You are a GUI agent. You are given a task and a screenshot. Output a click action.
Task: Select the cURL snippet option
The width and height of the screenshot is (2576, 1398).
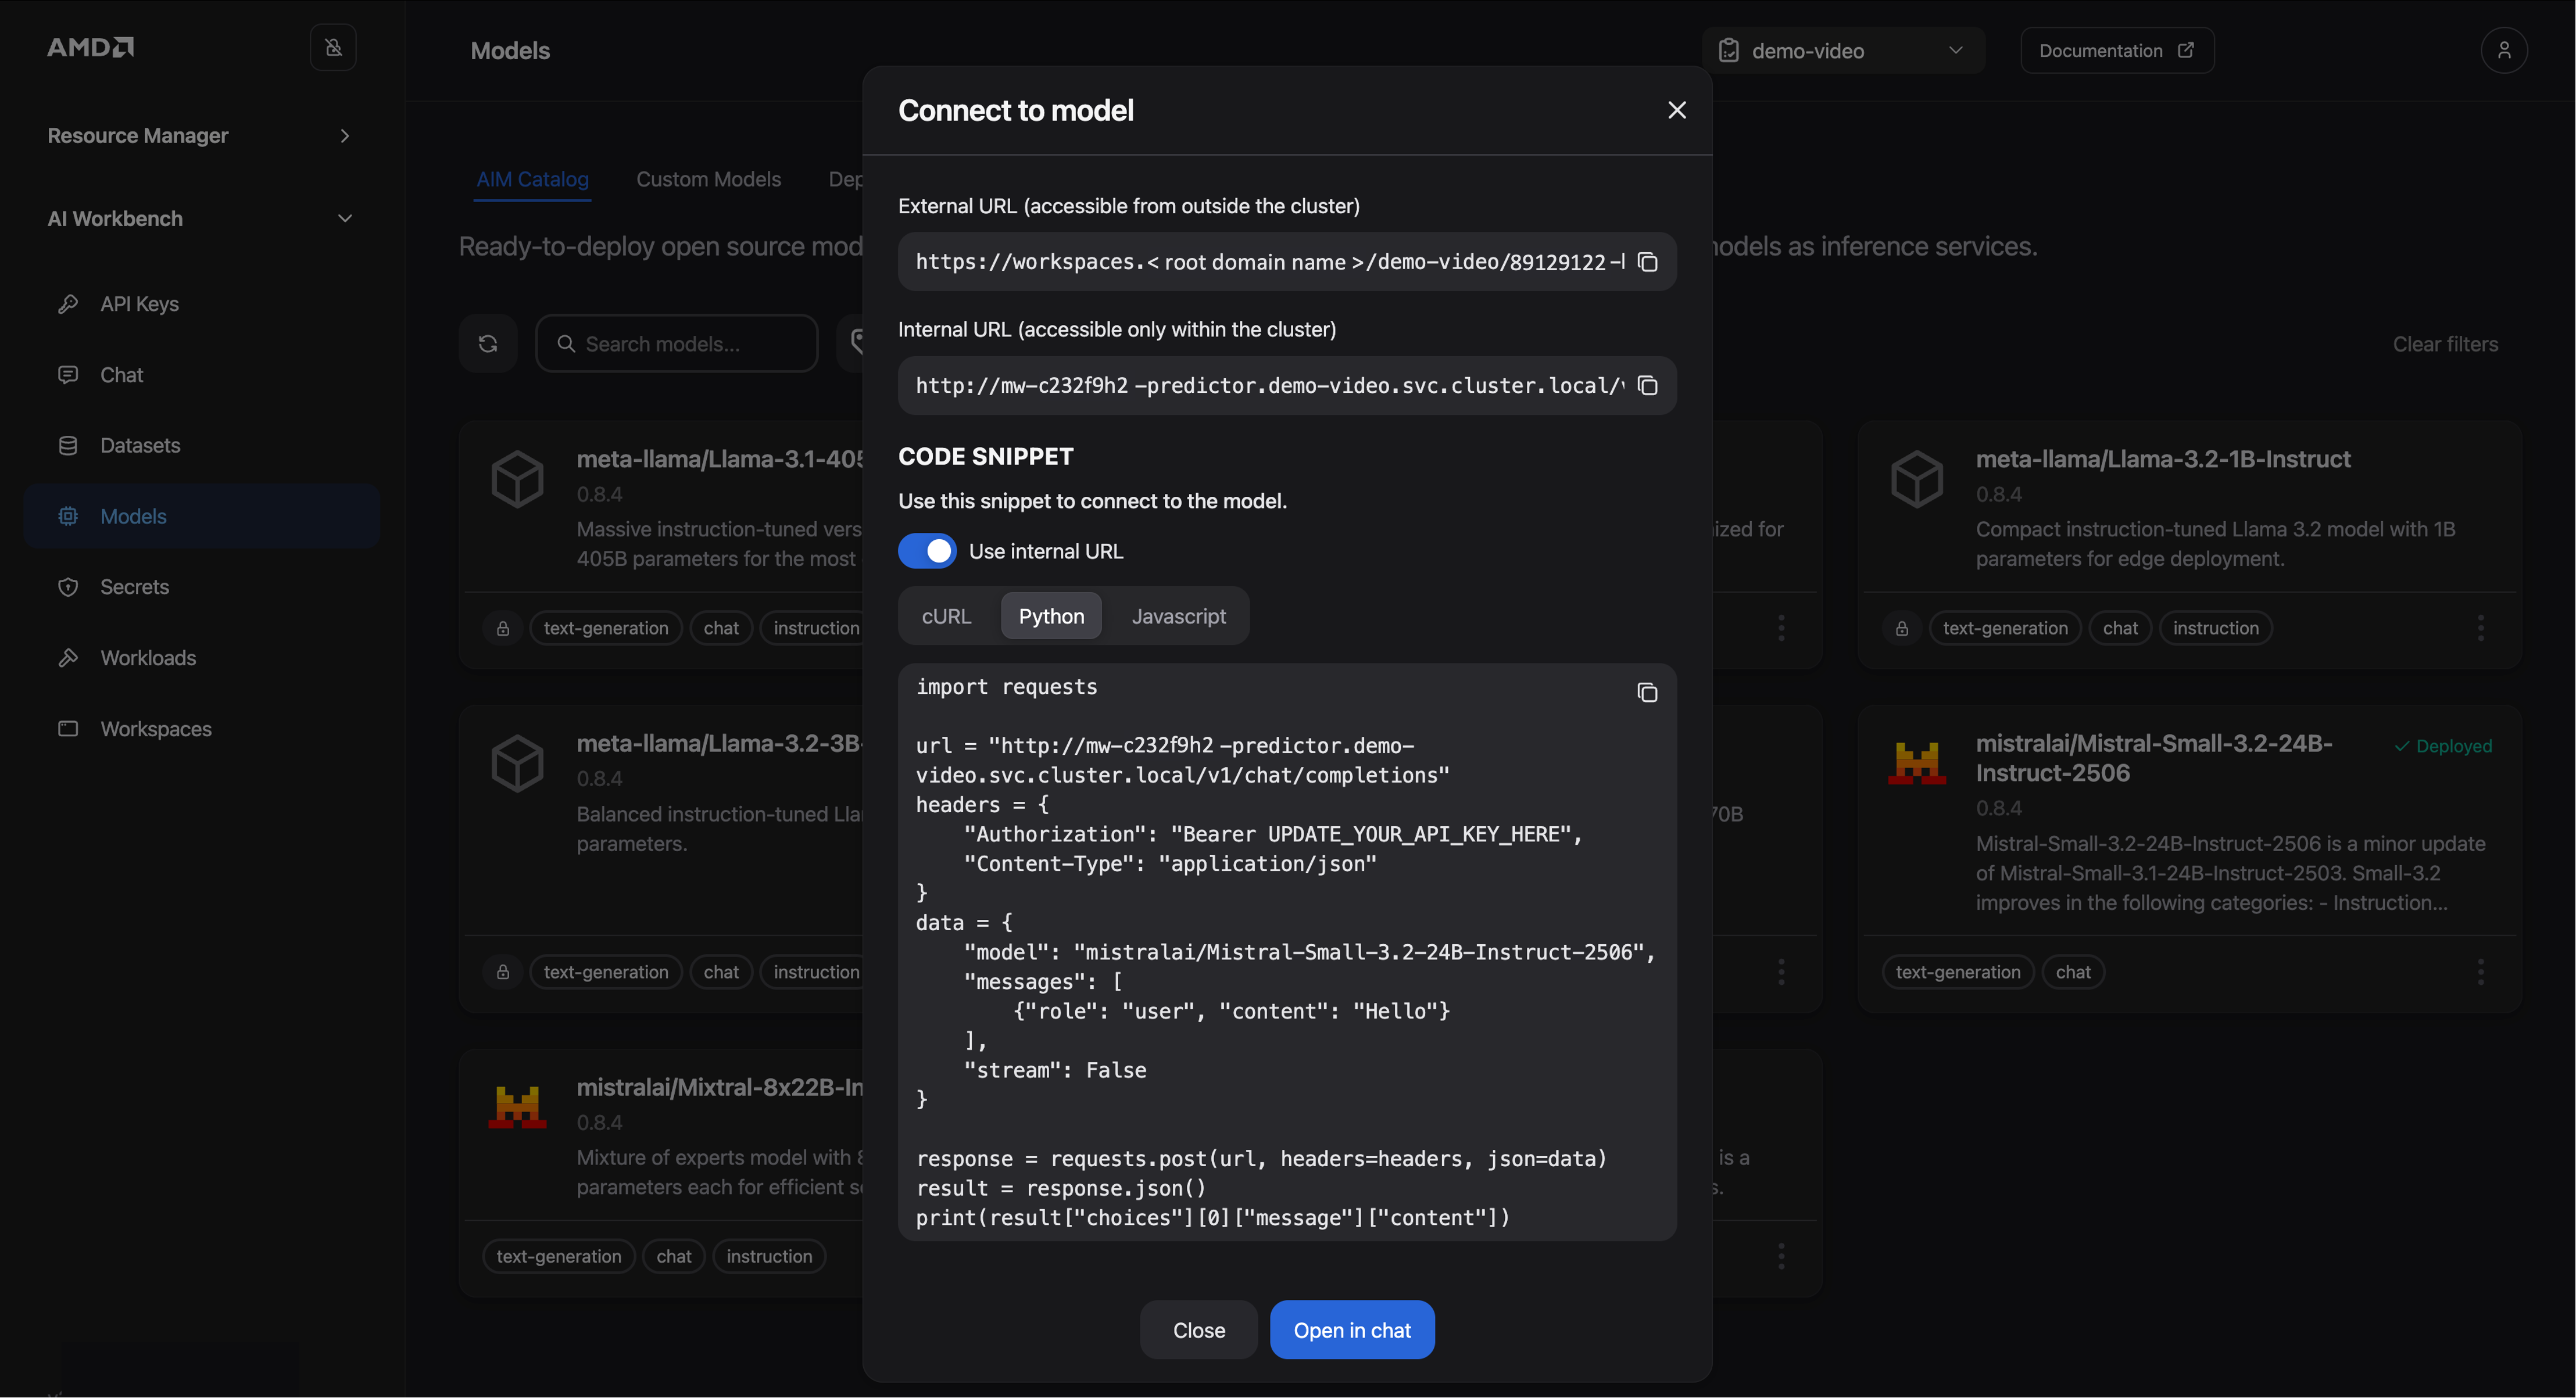click(x=946, y=616)
